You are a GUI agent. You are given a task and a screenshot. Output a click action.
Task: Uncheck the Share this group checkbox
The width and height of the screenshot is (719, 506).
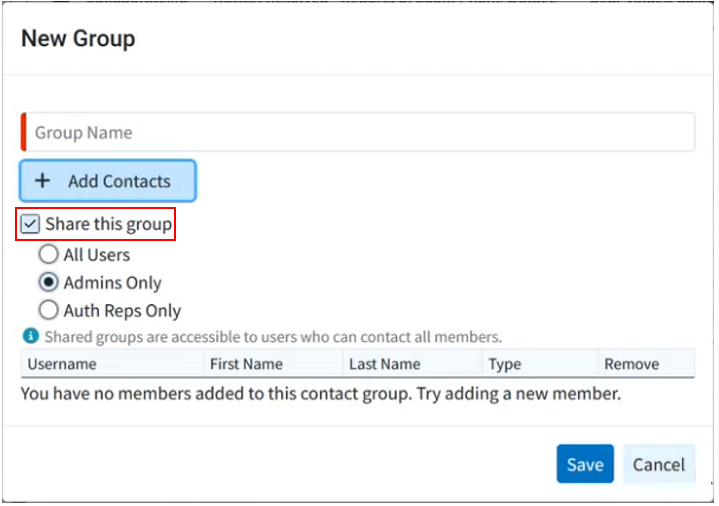[31, 224]
